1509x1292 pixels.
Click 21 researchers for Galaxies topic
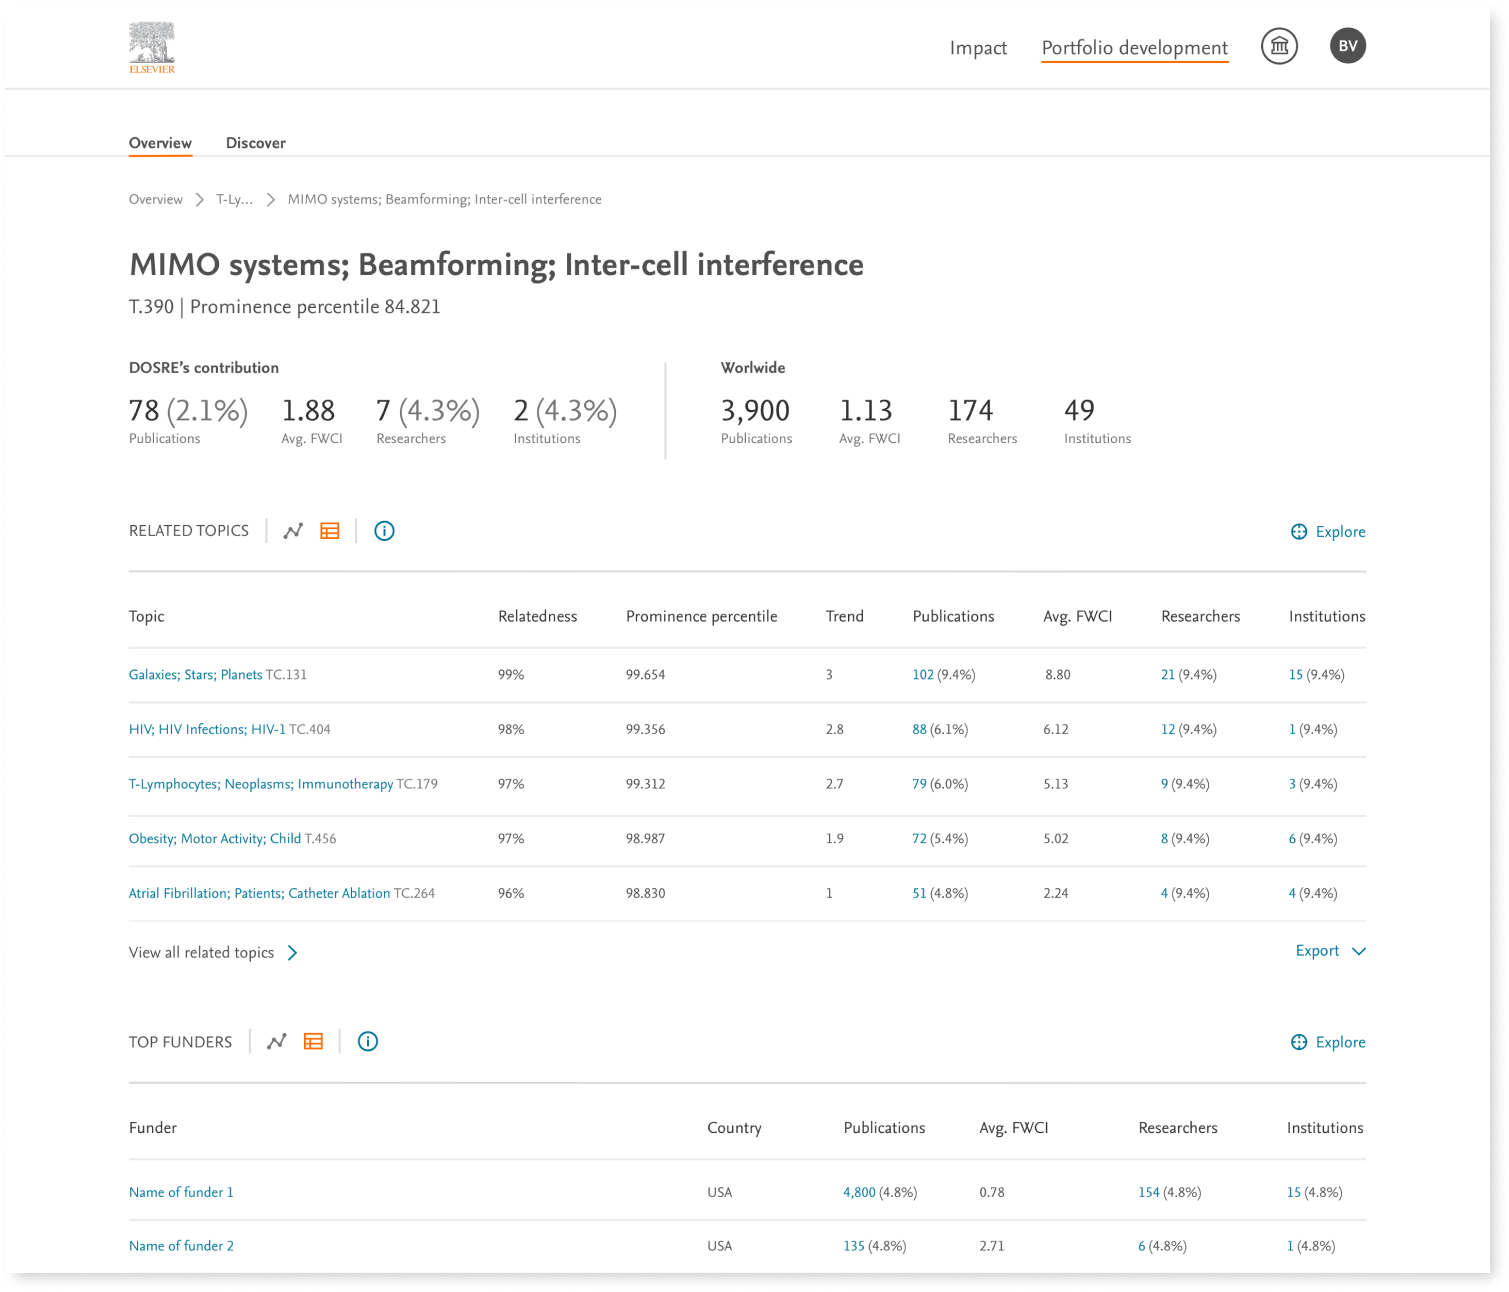(x=1168, y=675)
